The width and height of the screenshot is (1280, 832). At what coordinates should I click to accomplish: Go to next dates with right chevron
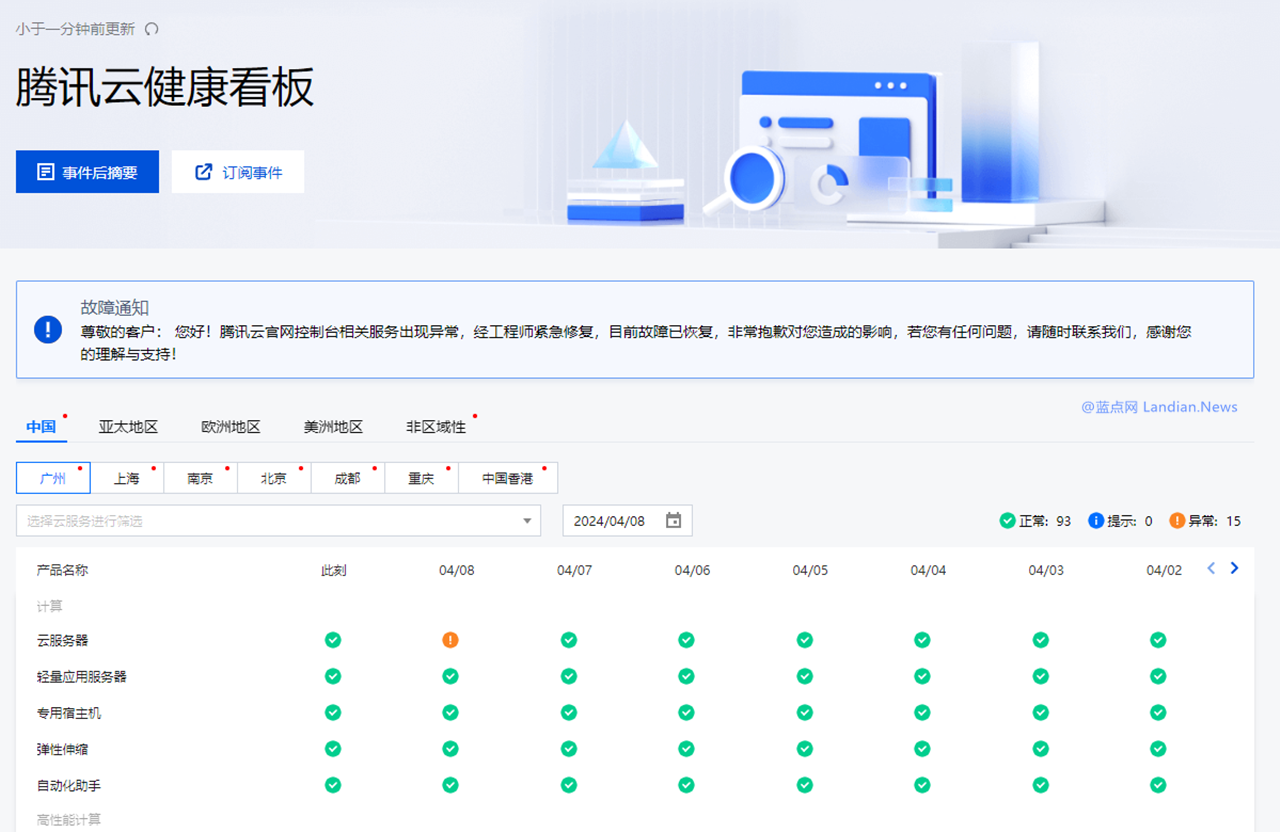pyautogui.click(x=1234, y=568)
